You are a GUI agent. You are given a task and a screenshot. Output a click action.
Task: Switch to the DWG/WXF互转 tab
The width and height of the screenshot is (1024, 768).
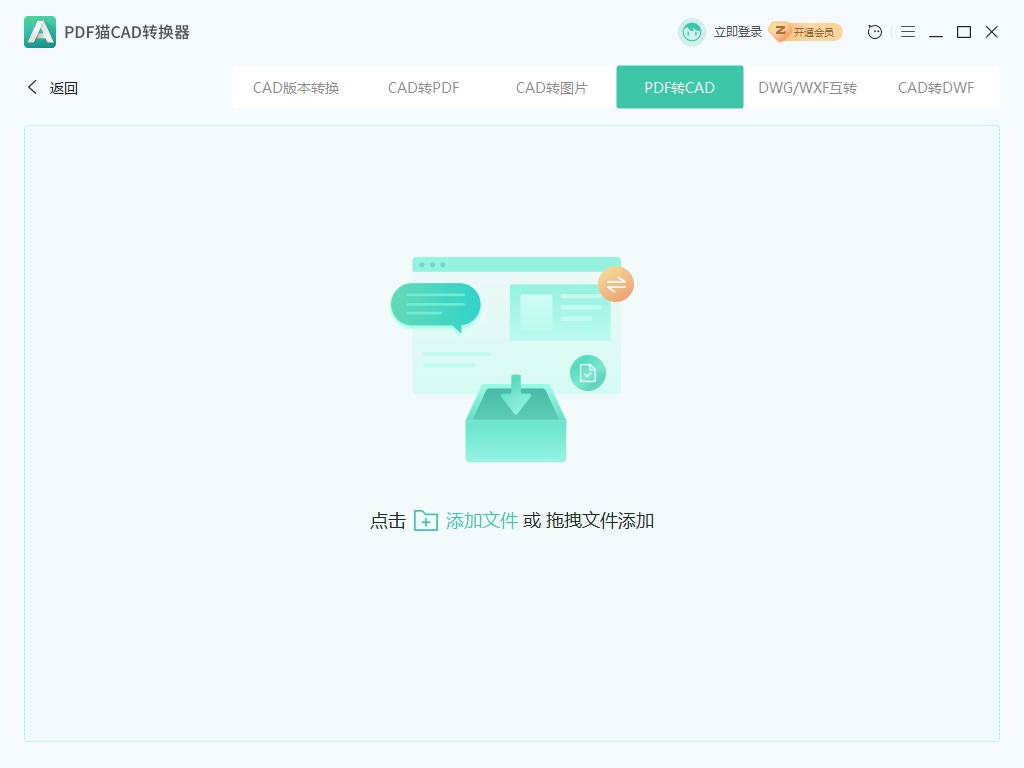808,87
